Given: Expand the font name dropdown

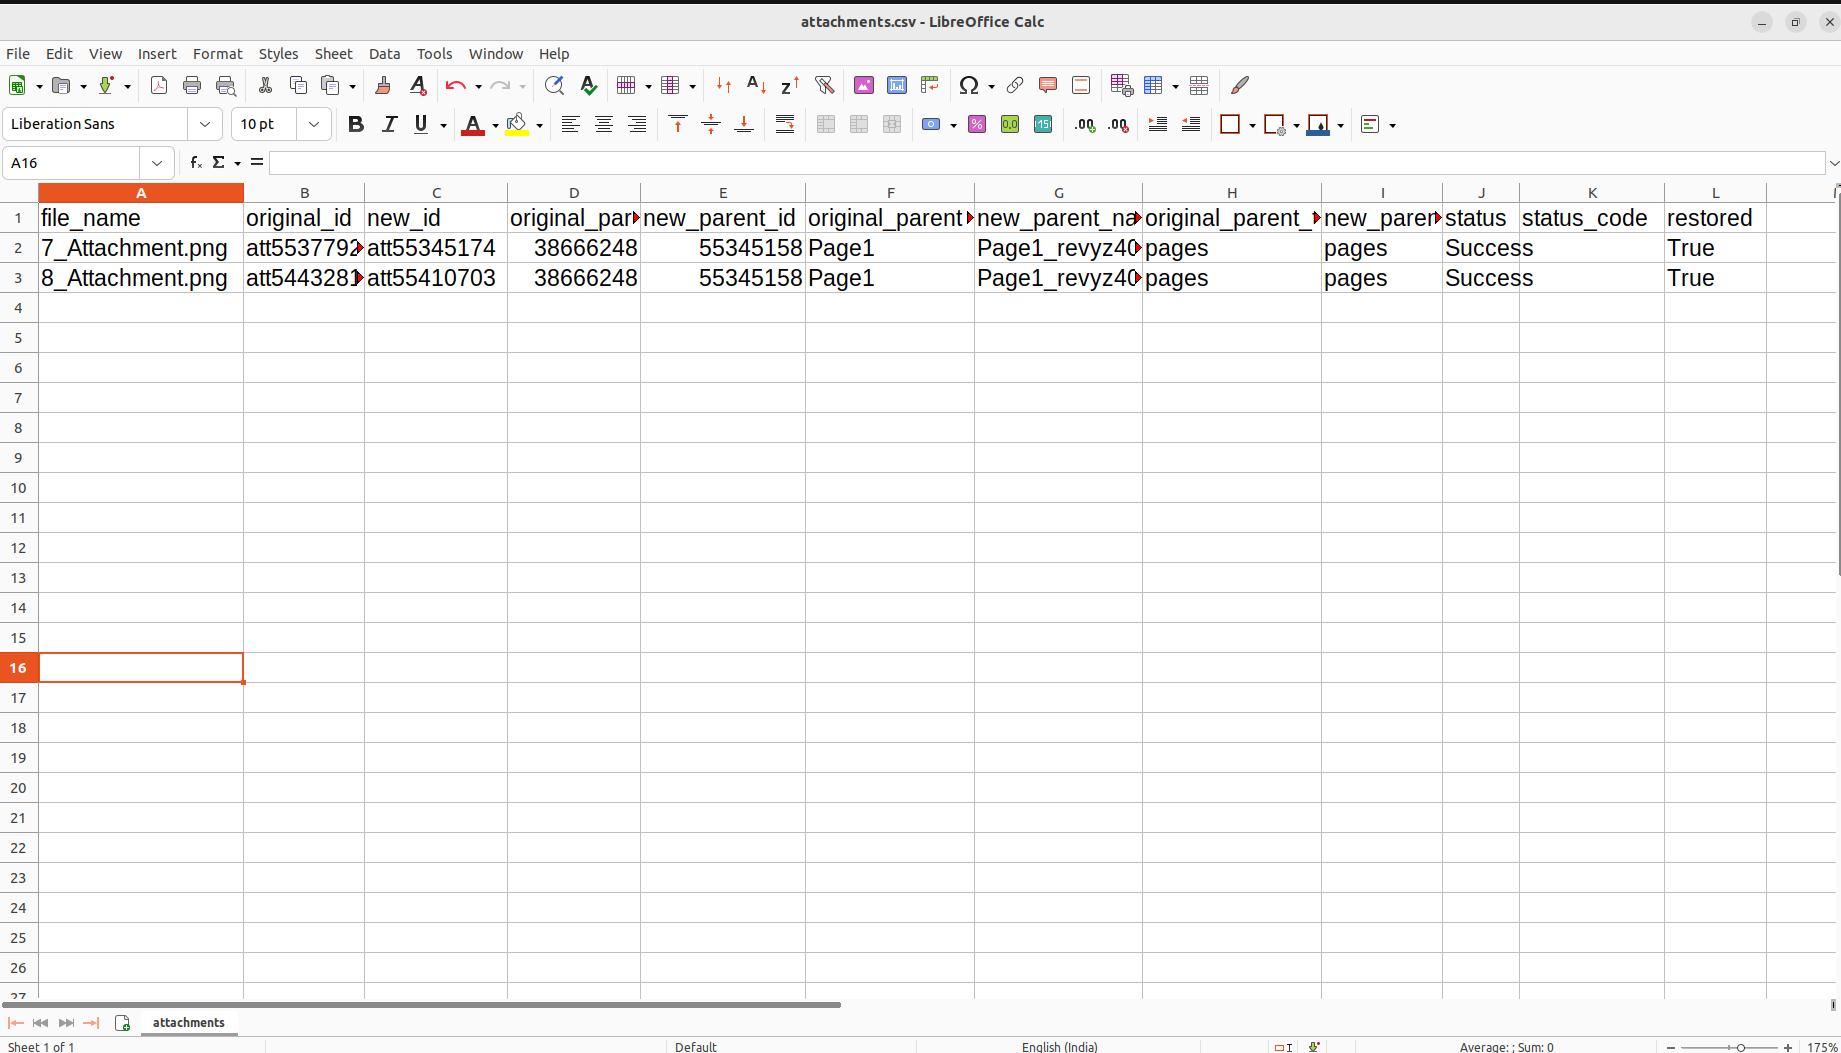Looking at the screenshot, I should (205, 125).
